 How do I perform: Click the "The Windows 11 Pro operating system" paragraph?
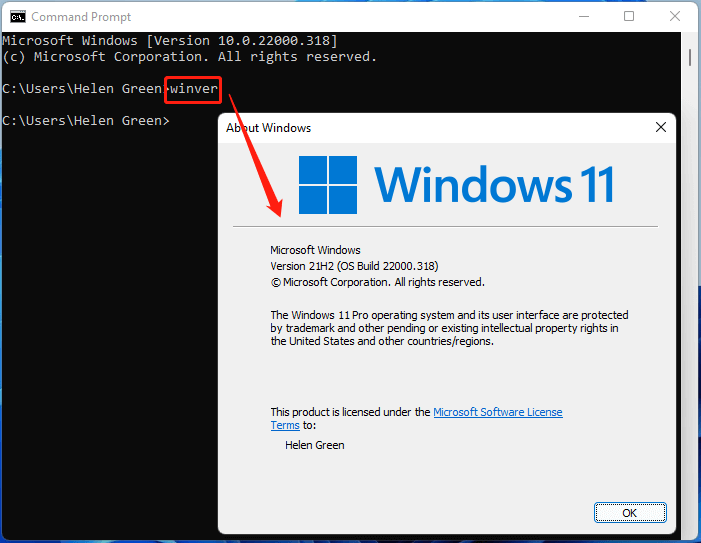449,328
